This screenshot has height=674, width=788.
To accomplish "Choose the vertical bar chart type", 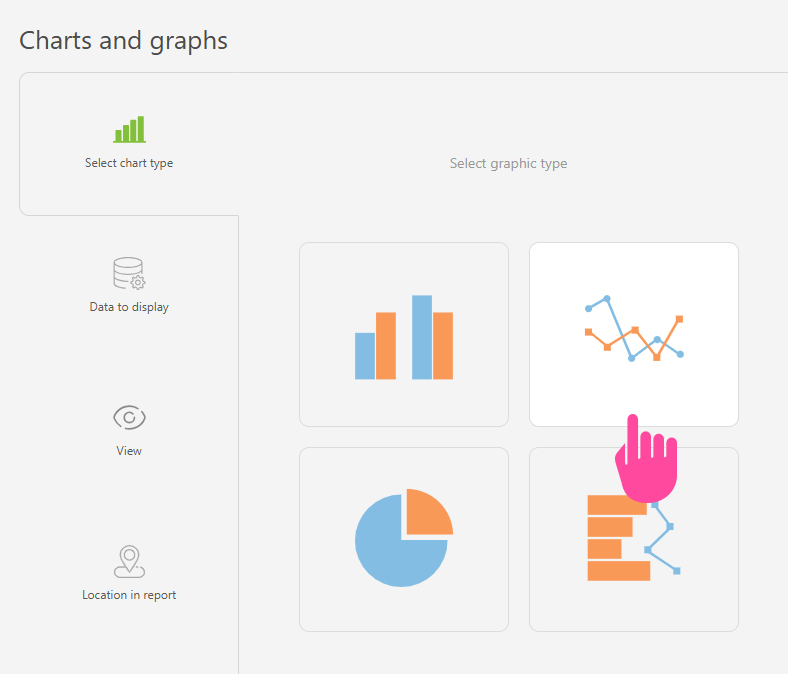I will pos(404,334).
